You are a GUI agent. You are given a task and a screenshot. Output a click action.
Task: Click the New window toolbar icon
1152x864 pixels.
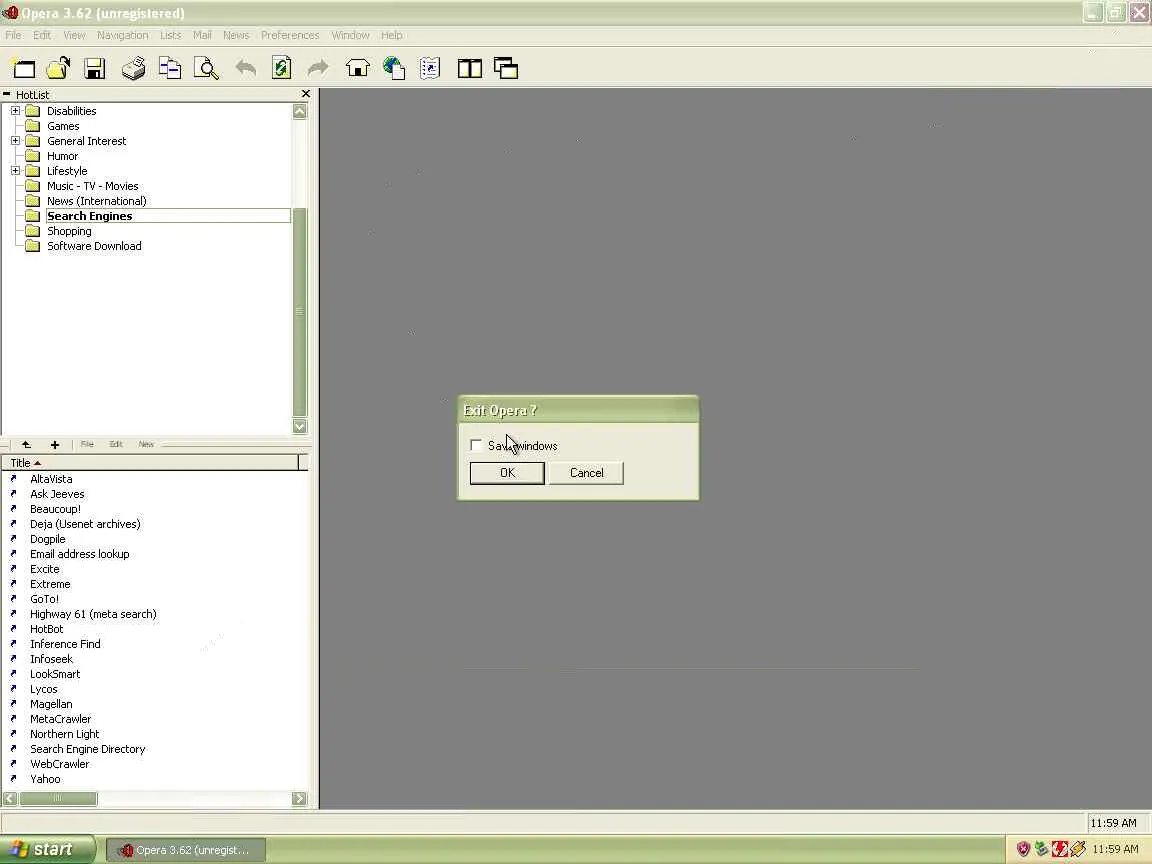click(x=24, y=68)
